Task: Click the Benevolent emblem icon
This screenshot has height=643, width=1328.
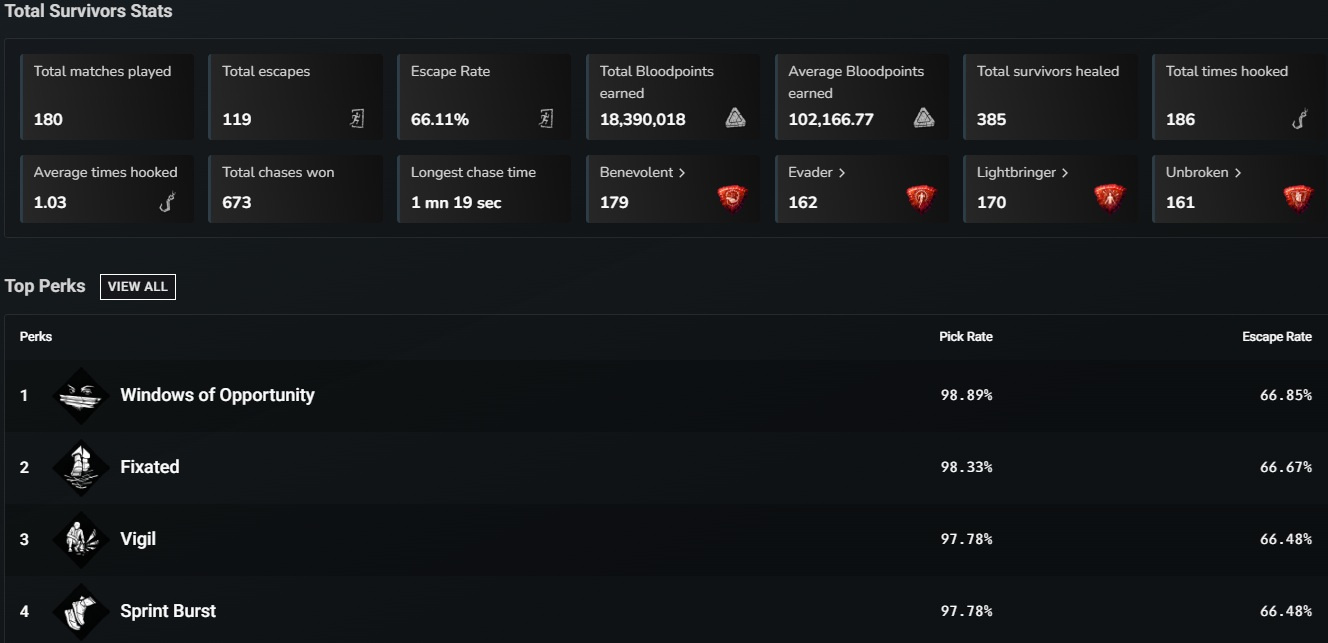Action: (x=734, y=197)
